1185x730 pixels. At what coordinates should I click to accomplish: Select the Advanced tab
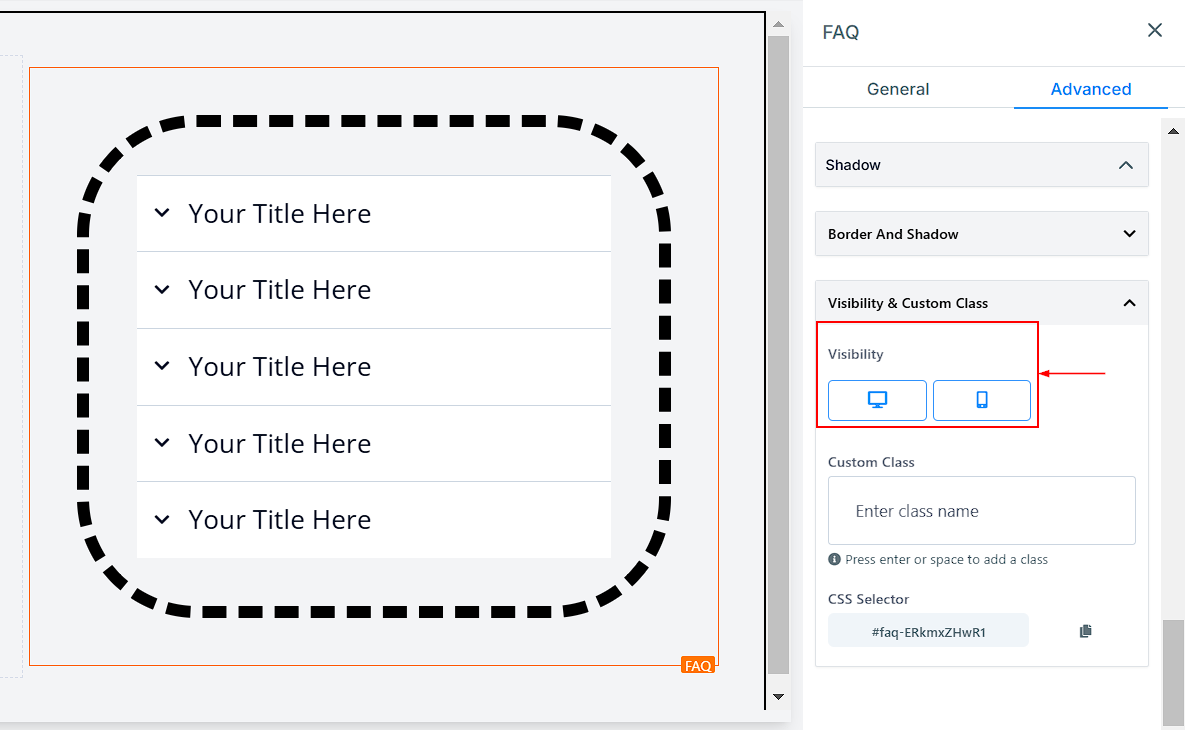(1090, 89)
